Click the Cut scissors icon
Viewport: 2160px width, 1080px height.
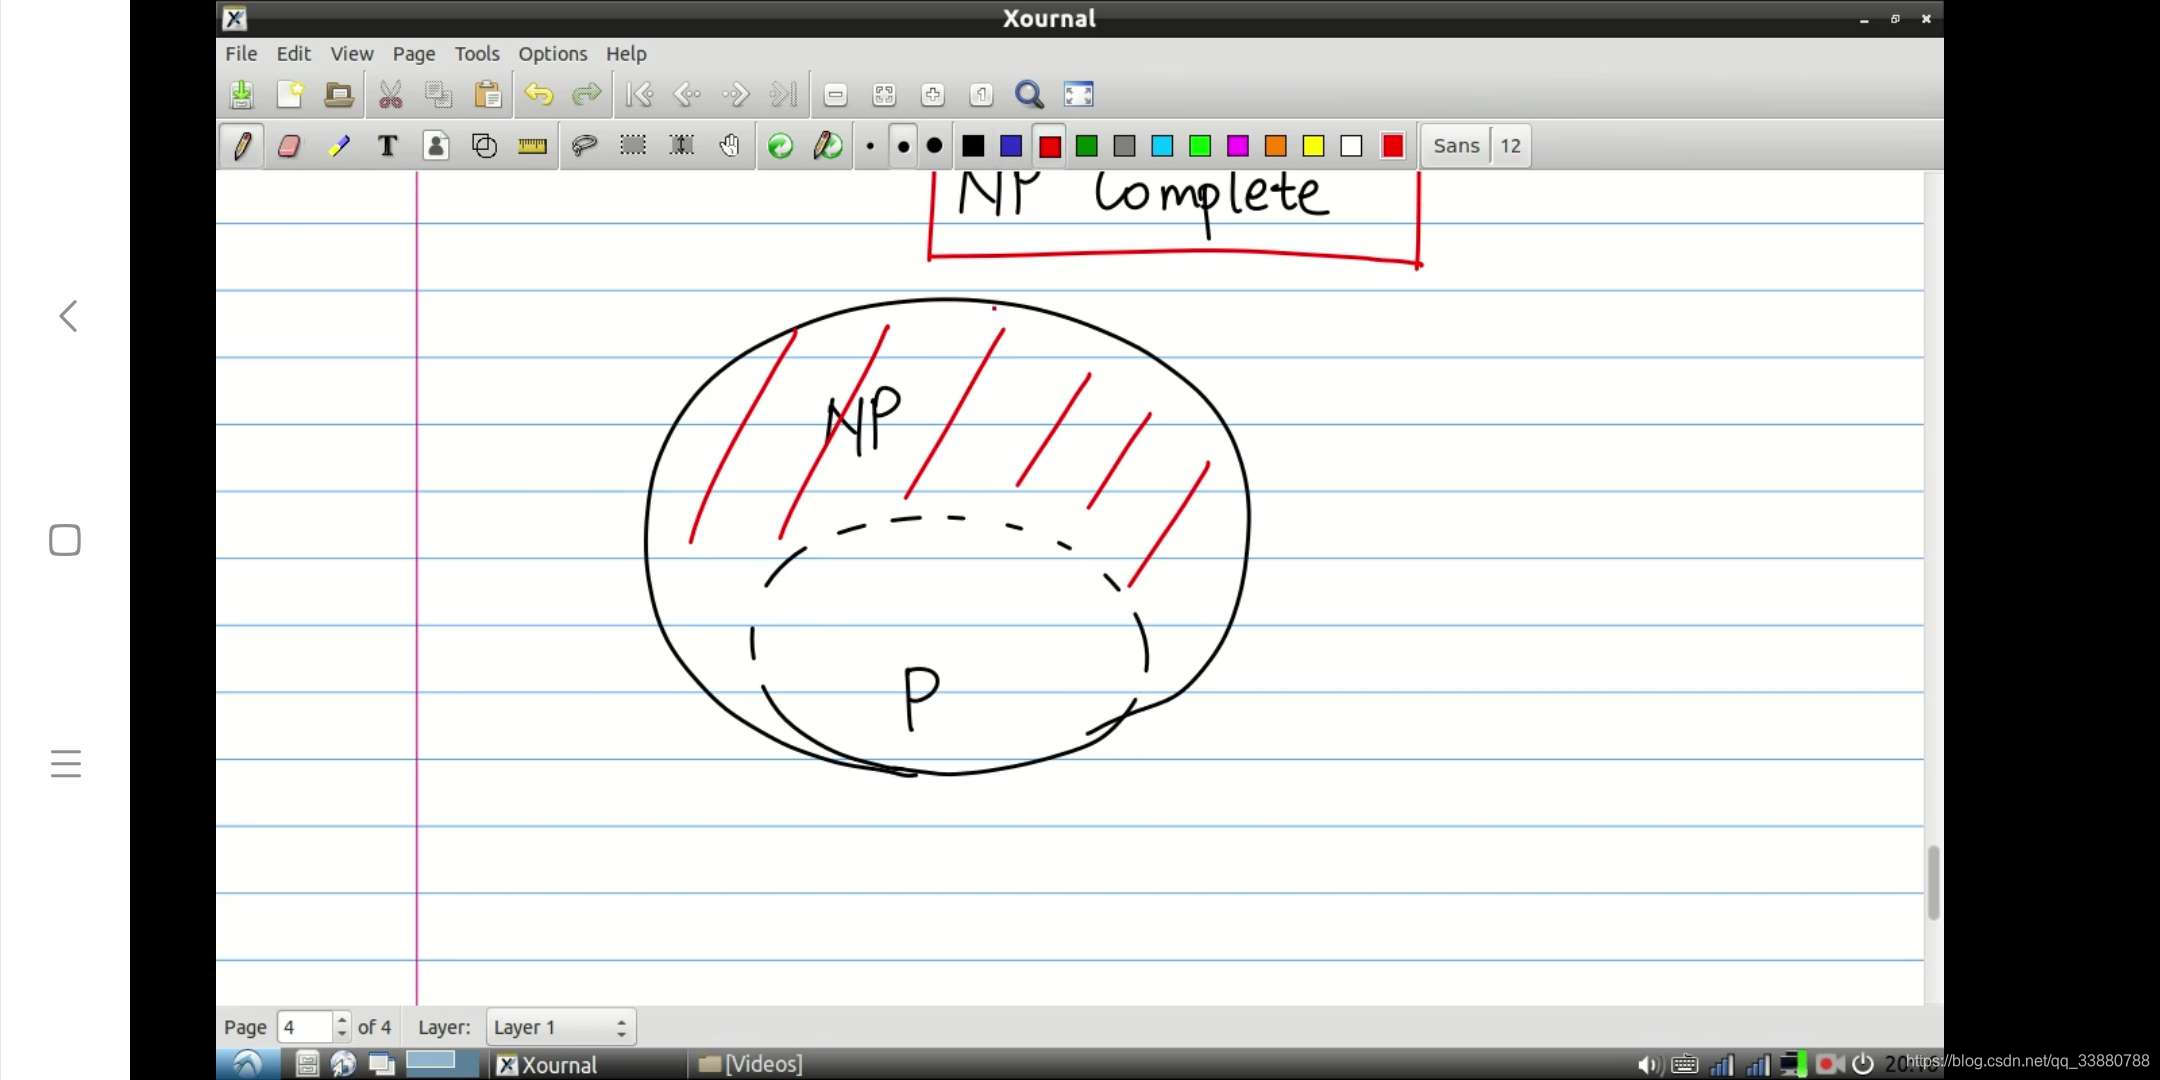[x=390, y=94]
